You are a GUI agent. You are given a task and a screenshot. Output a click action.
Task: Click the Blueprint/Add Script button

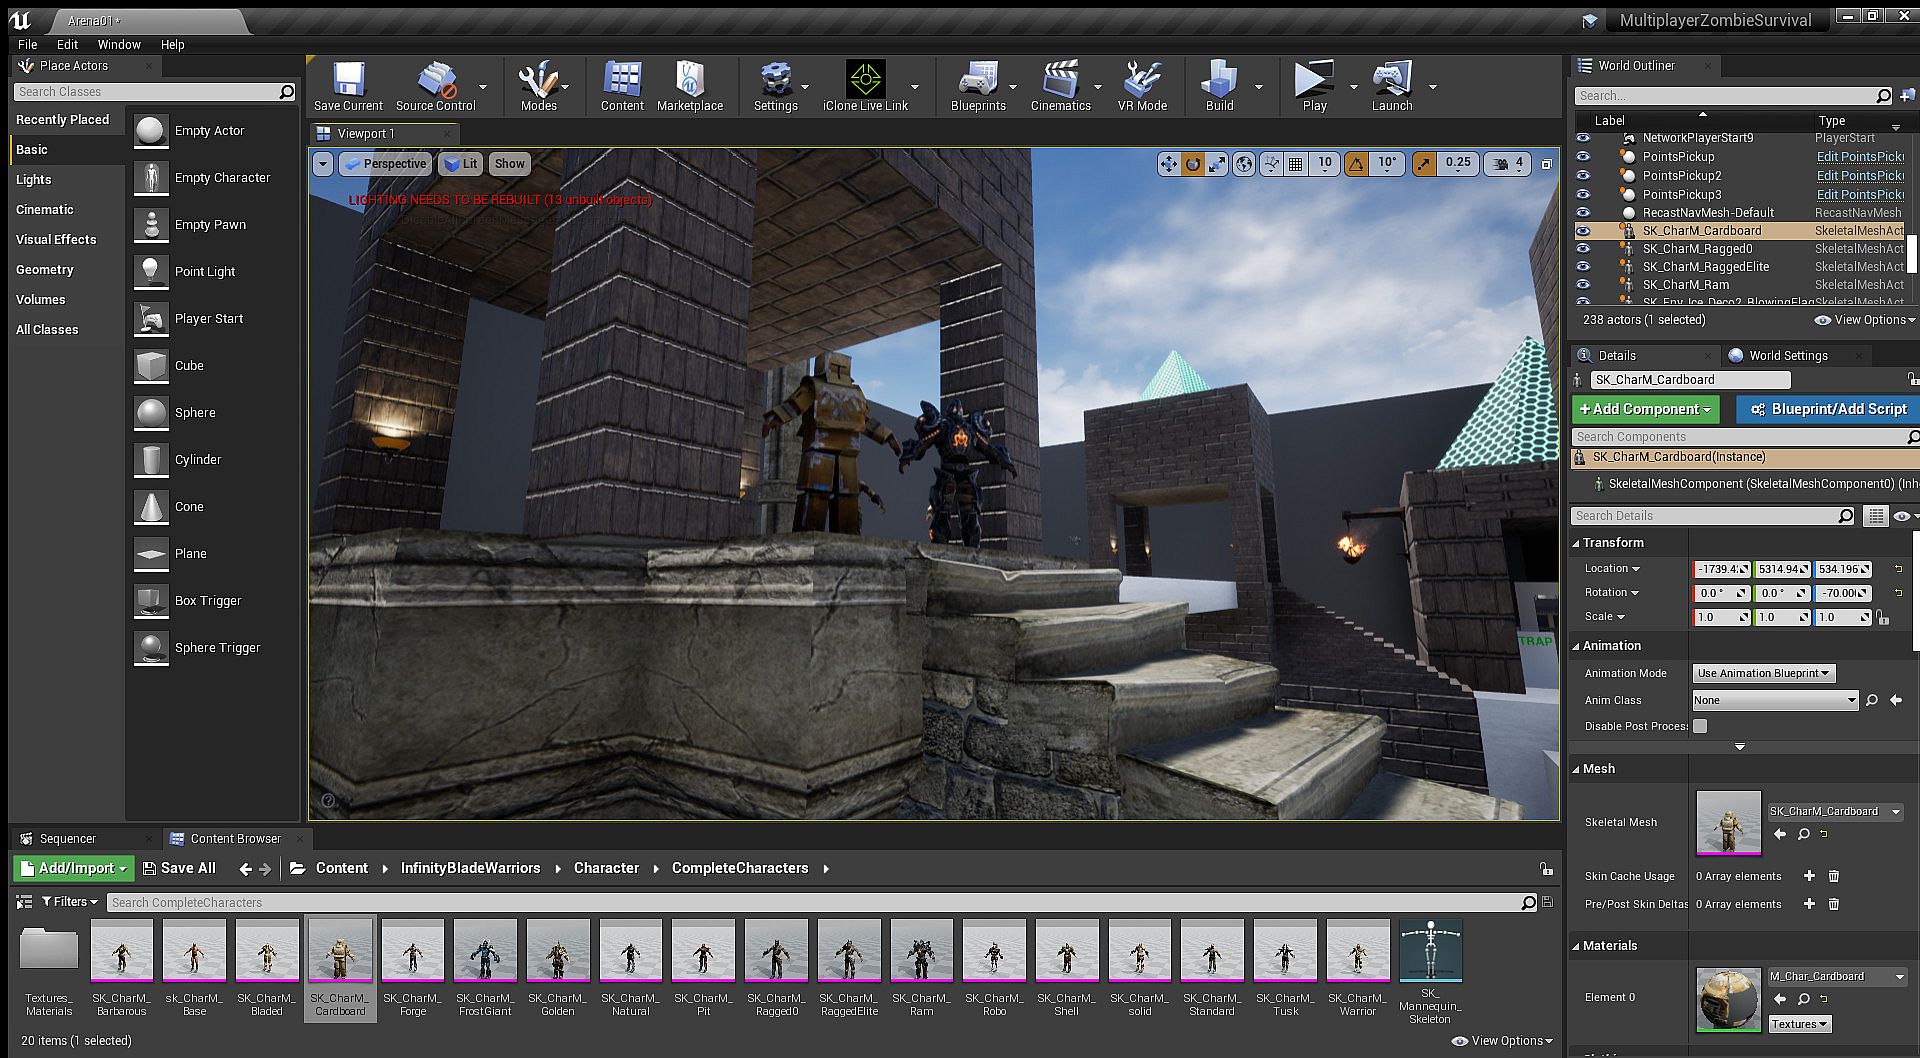click(1827, 409)
